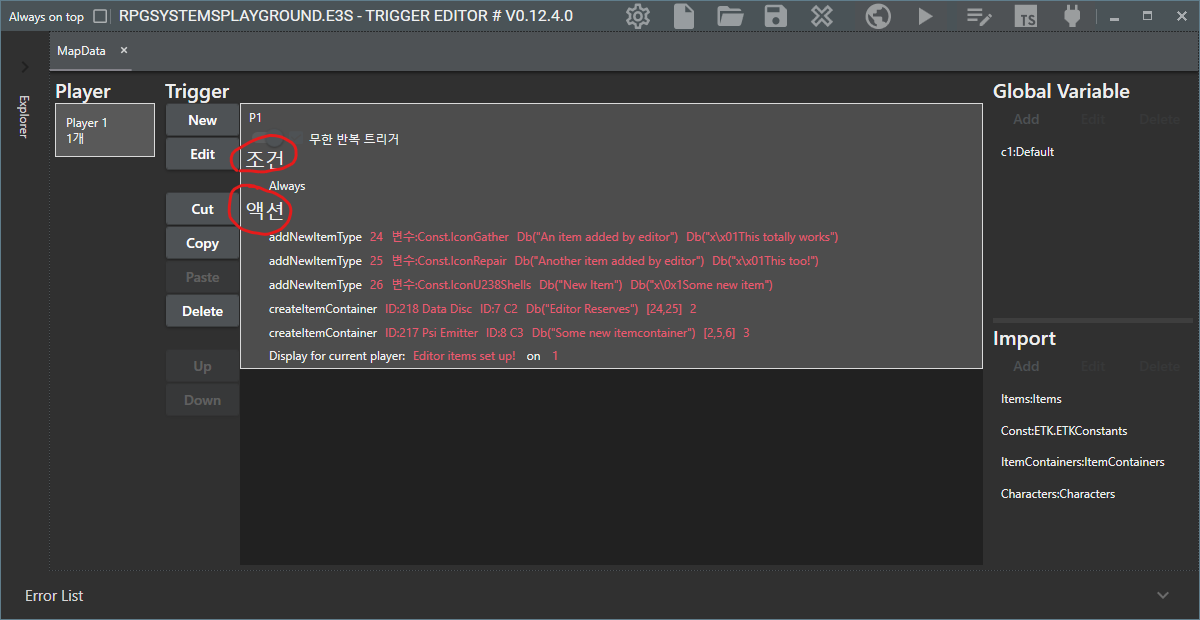
Task: Move the trigger Down
Action: pyautogui.click(x=202, y=400)
